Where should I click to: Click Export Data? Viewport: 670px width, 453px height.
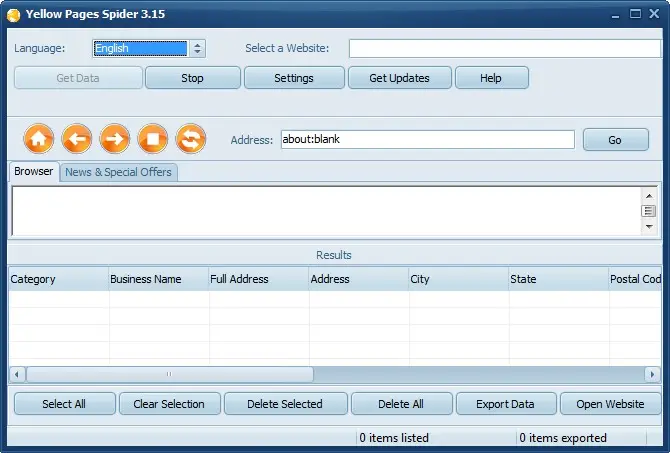(x=506, y=404)
